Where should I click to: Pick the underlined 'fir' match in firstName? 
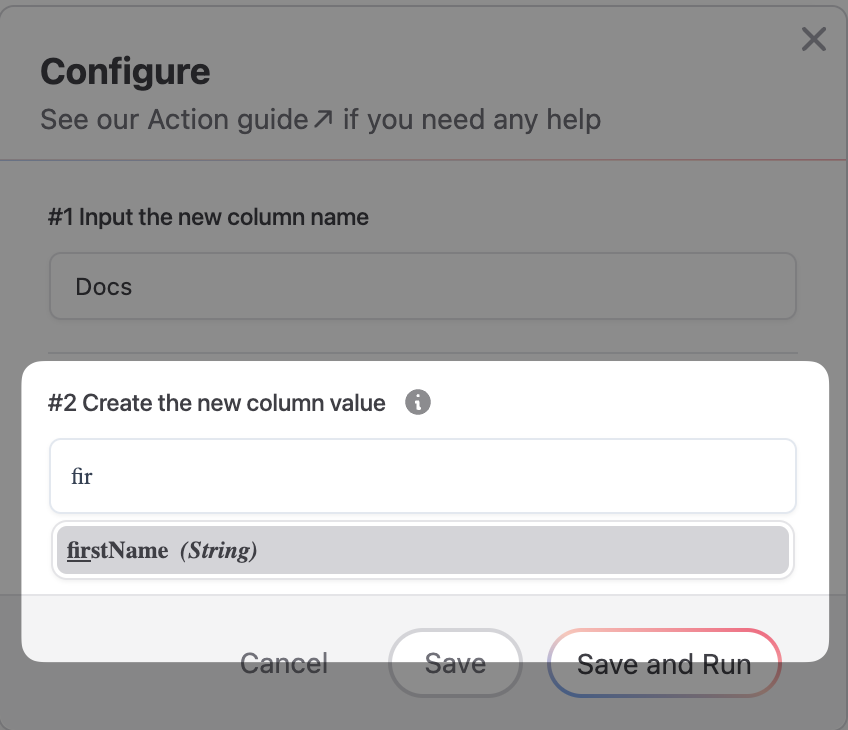(x=78, y=550)
